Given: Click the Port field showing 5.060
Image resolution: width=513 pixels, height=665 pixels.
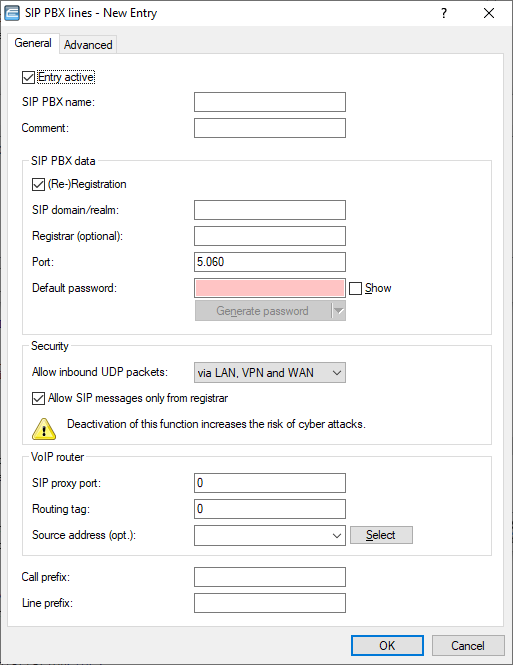Looking at the screenshot, I should coord(270,262).
